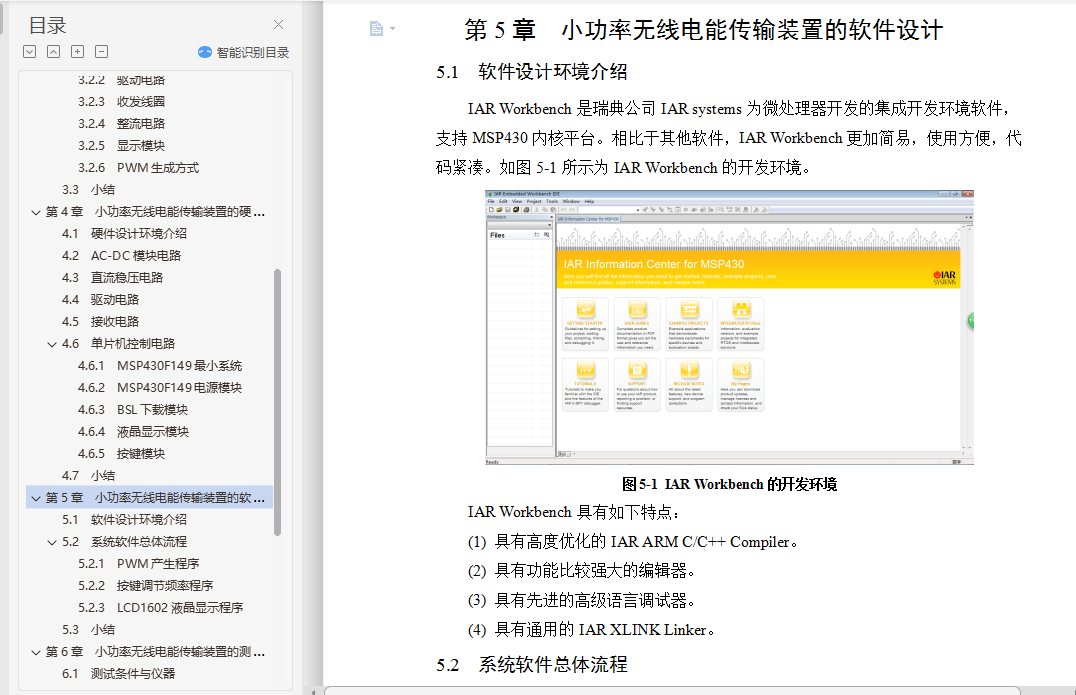
Task: Click caption 图5-1 IAR Workbench 的开发环境
Action: 729,484
